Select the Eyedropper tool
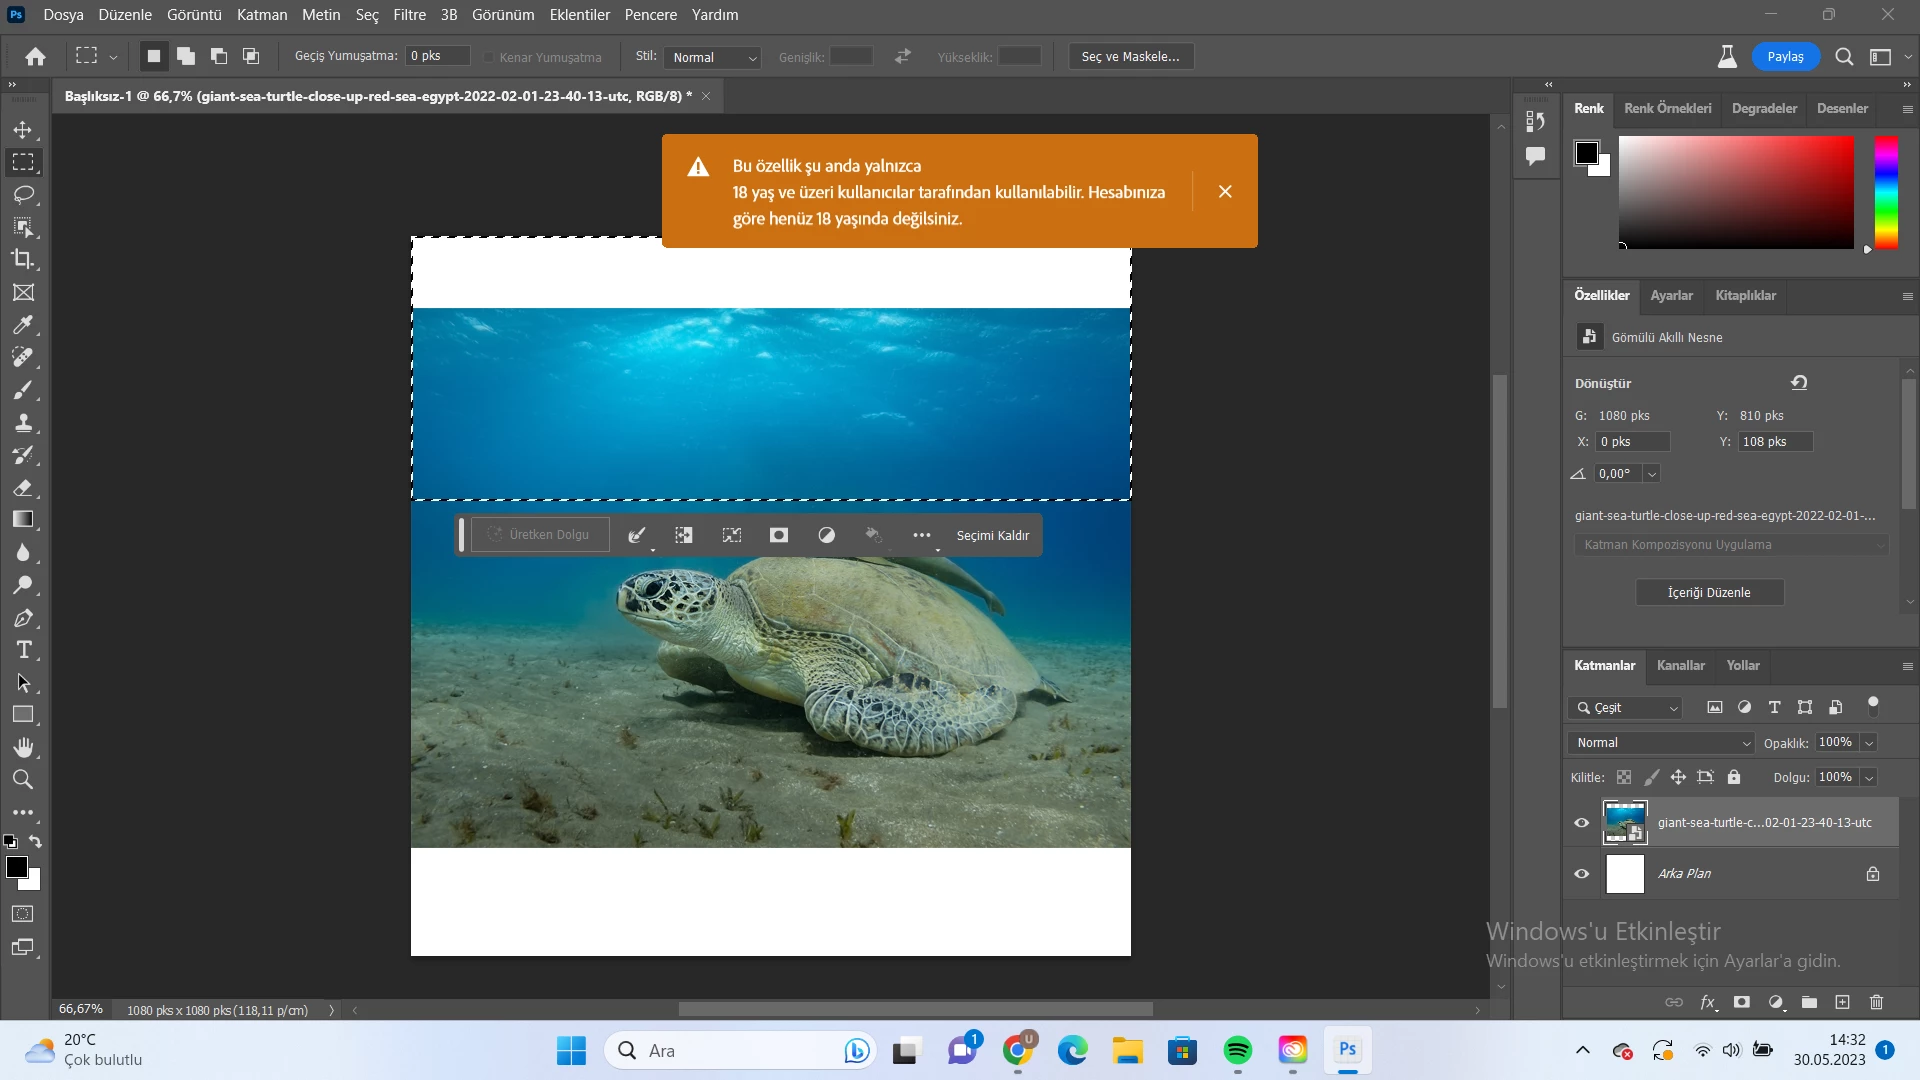The image size is (1920, 1080). coord(23,324)
